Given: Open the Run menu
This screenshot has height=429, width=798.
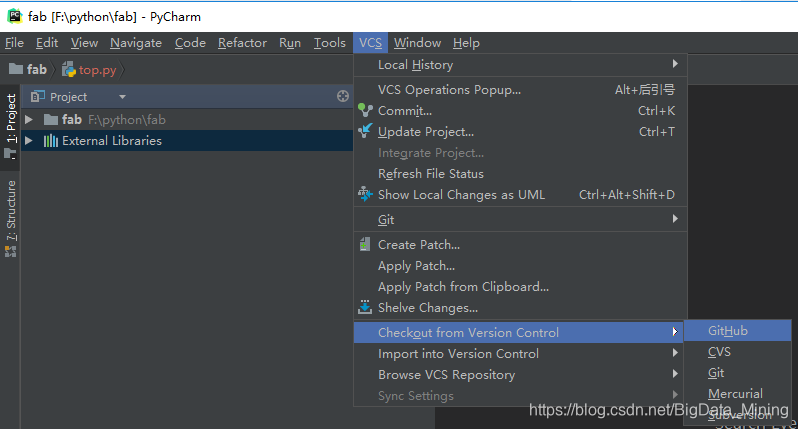Looking at the screenshot, I should [x=290, y=43].
